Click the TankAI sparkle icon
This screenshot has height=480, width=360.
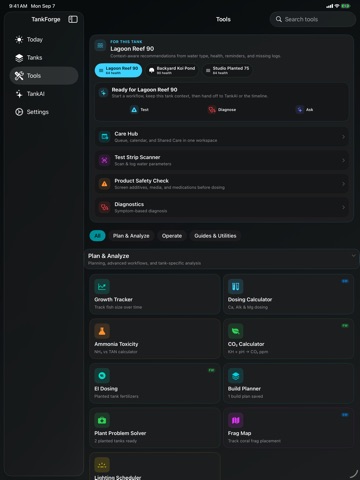coord(19,94)
